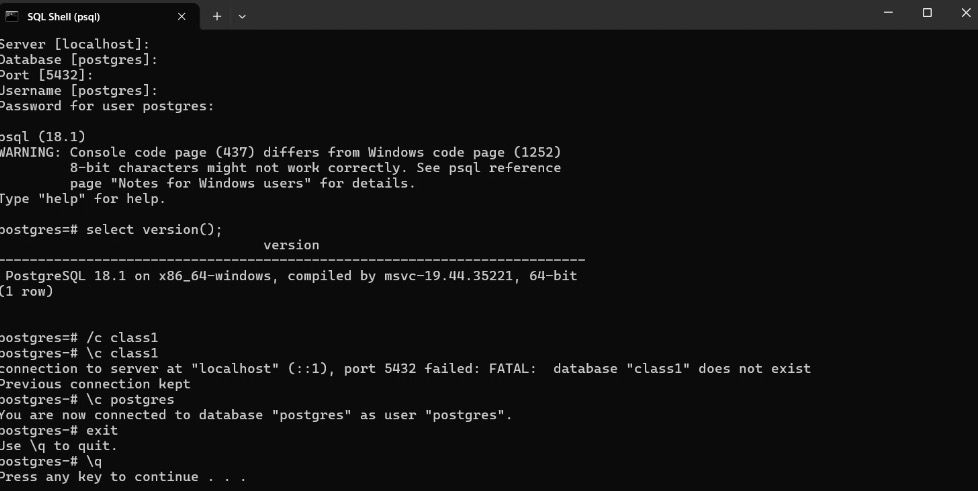Click the empty title bar area

pyautogui.click(x=560, y=15)
